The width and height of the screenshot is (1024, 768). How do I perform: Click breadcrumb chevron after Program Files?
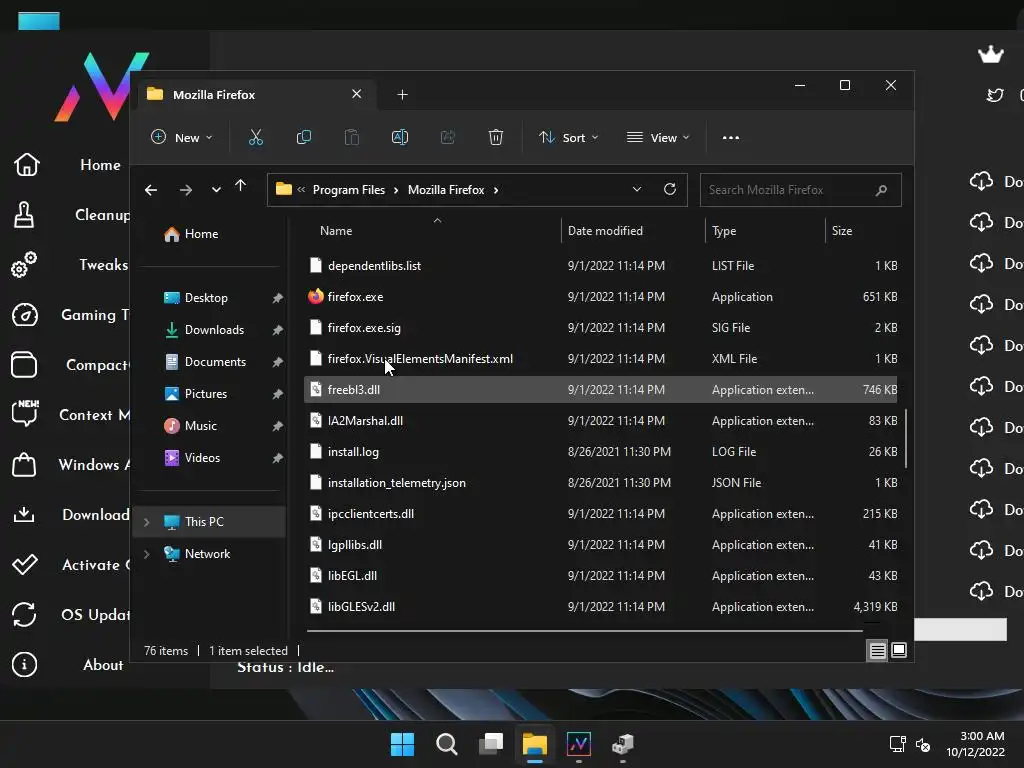396,190
